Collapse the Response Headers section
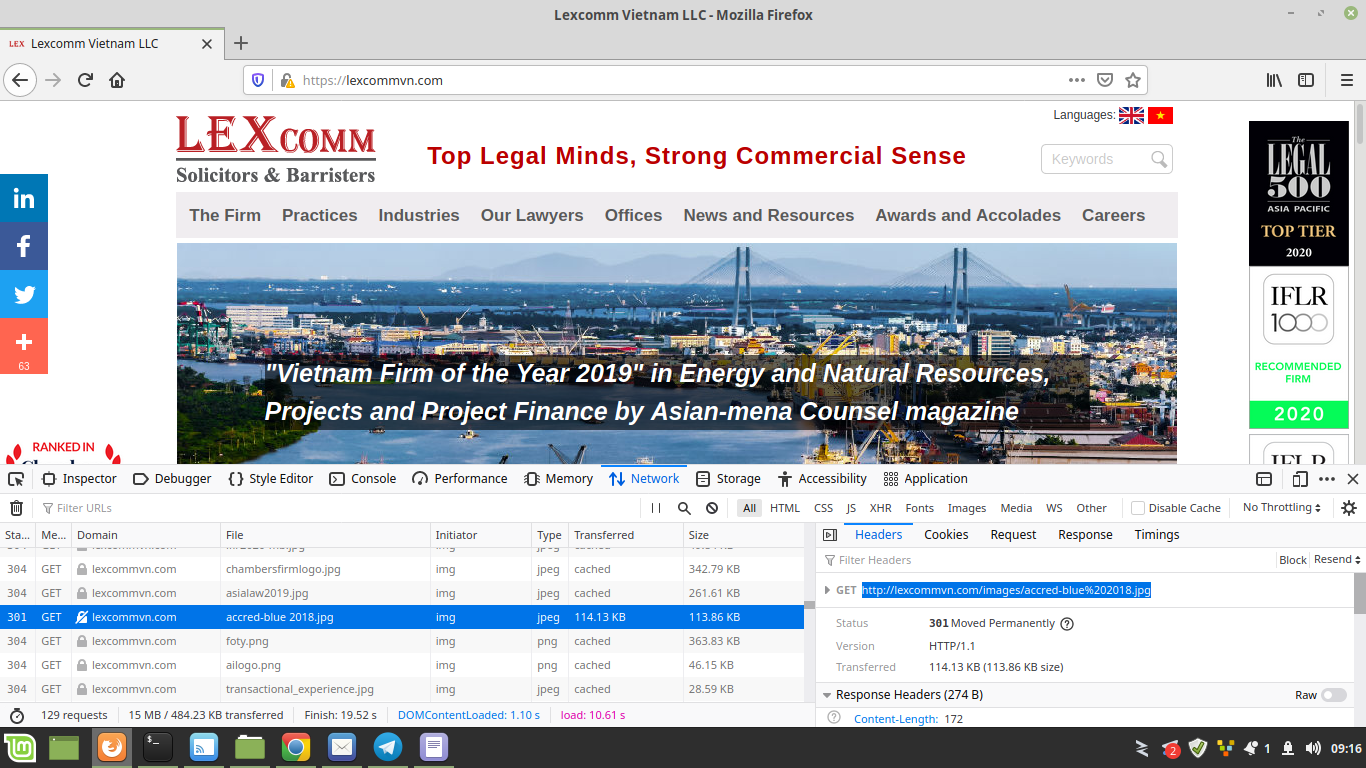Viewport: 1366px width, 768px height. point(827,695)
